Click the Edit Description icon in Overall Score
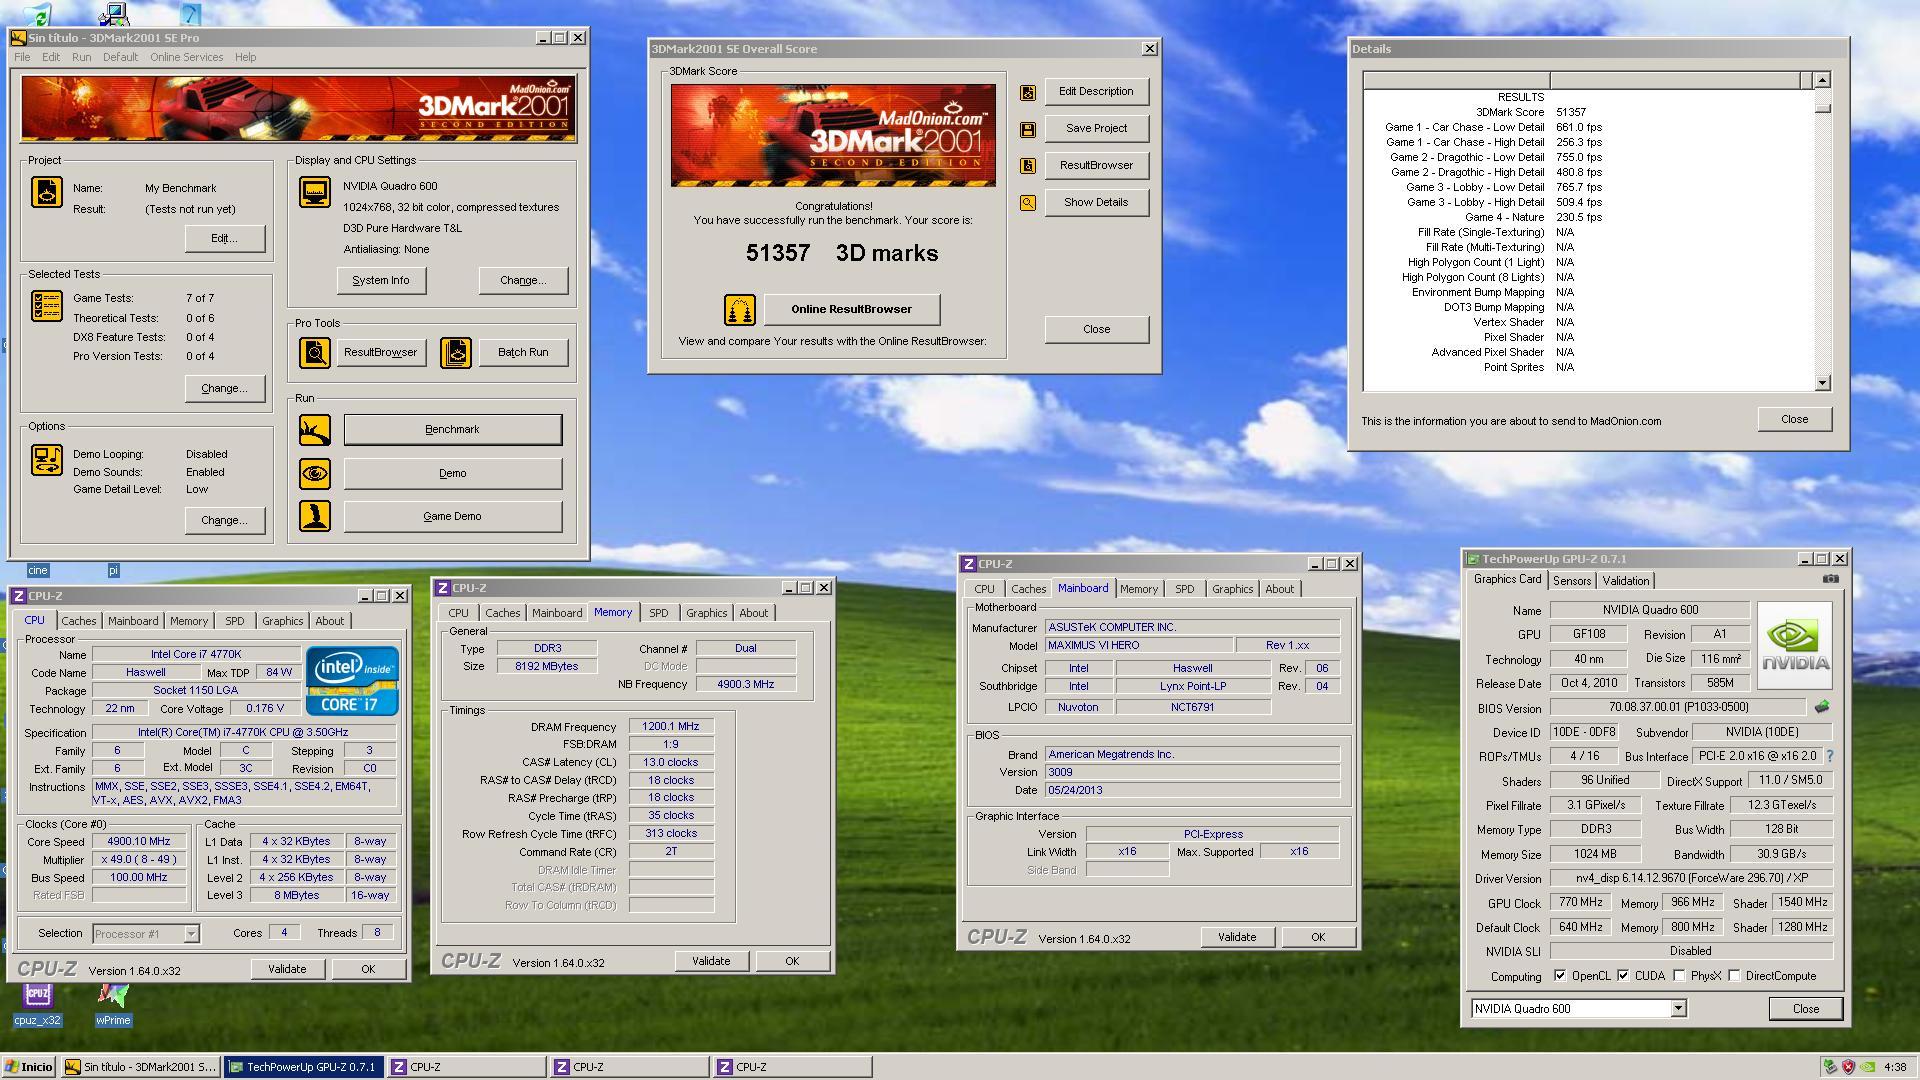Image resolution: width=1920 pixels, height=1080 pixels. 1028,93
